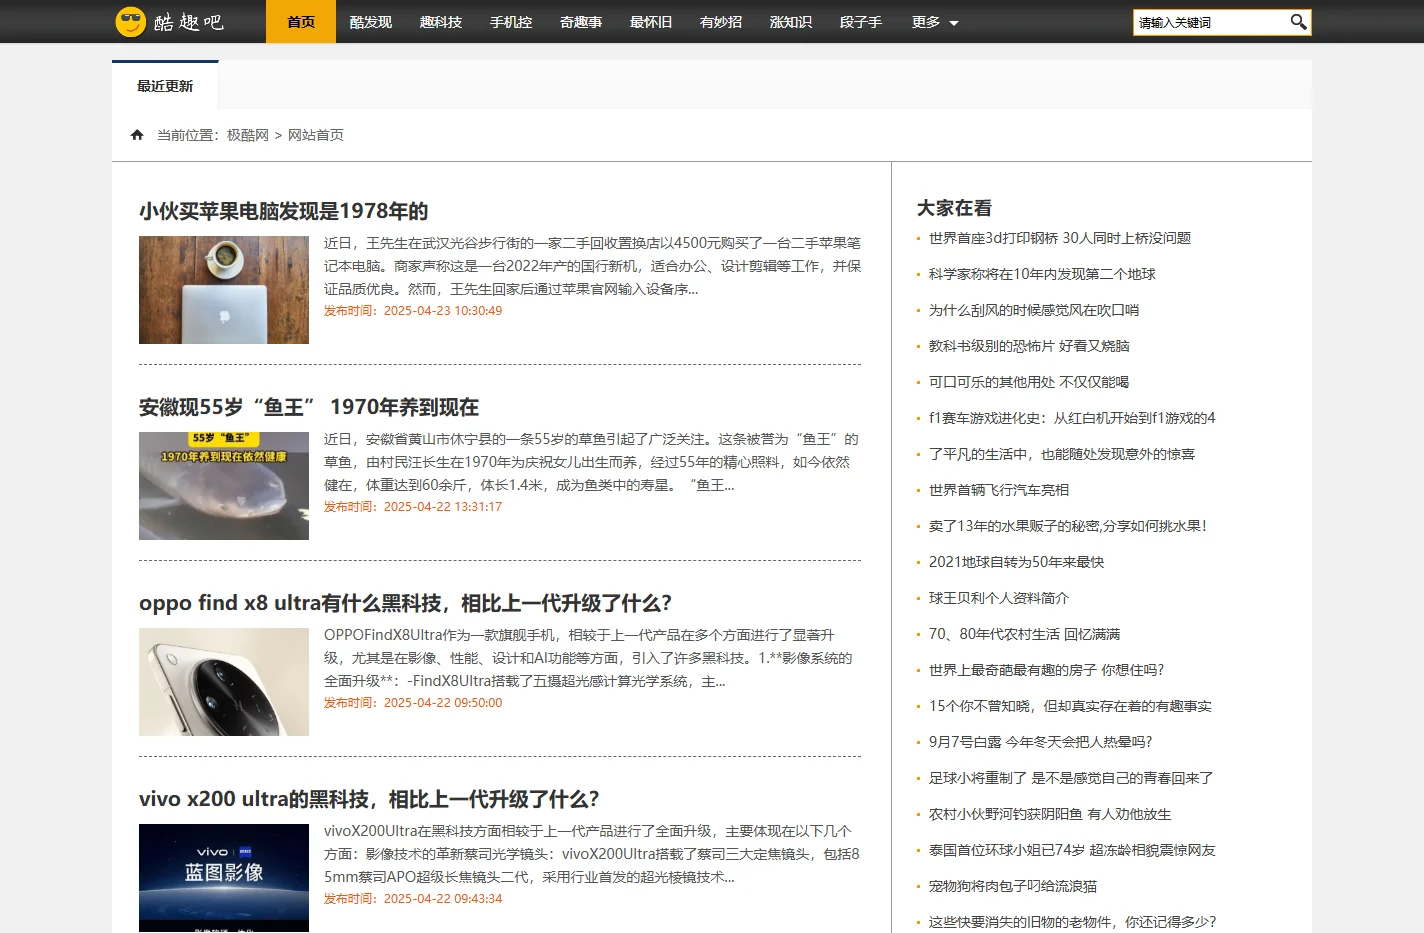Expand the 更多 dropdown menu

click(x=935, y=22)
